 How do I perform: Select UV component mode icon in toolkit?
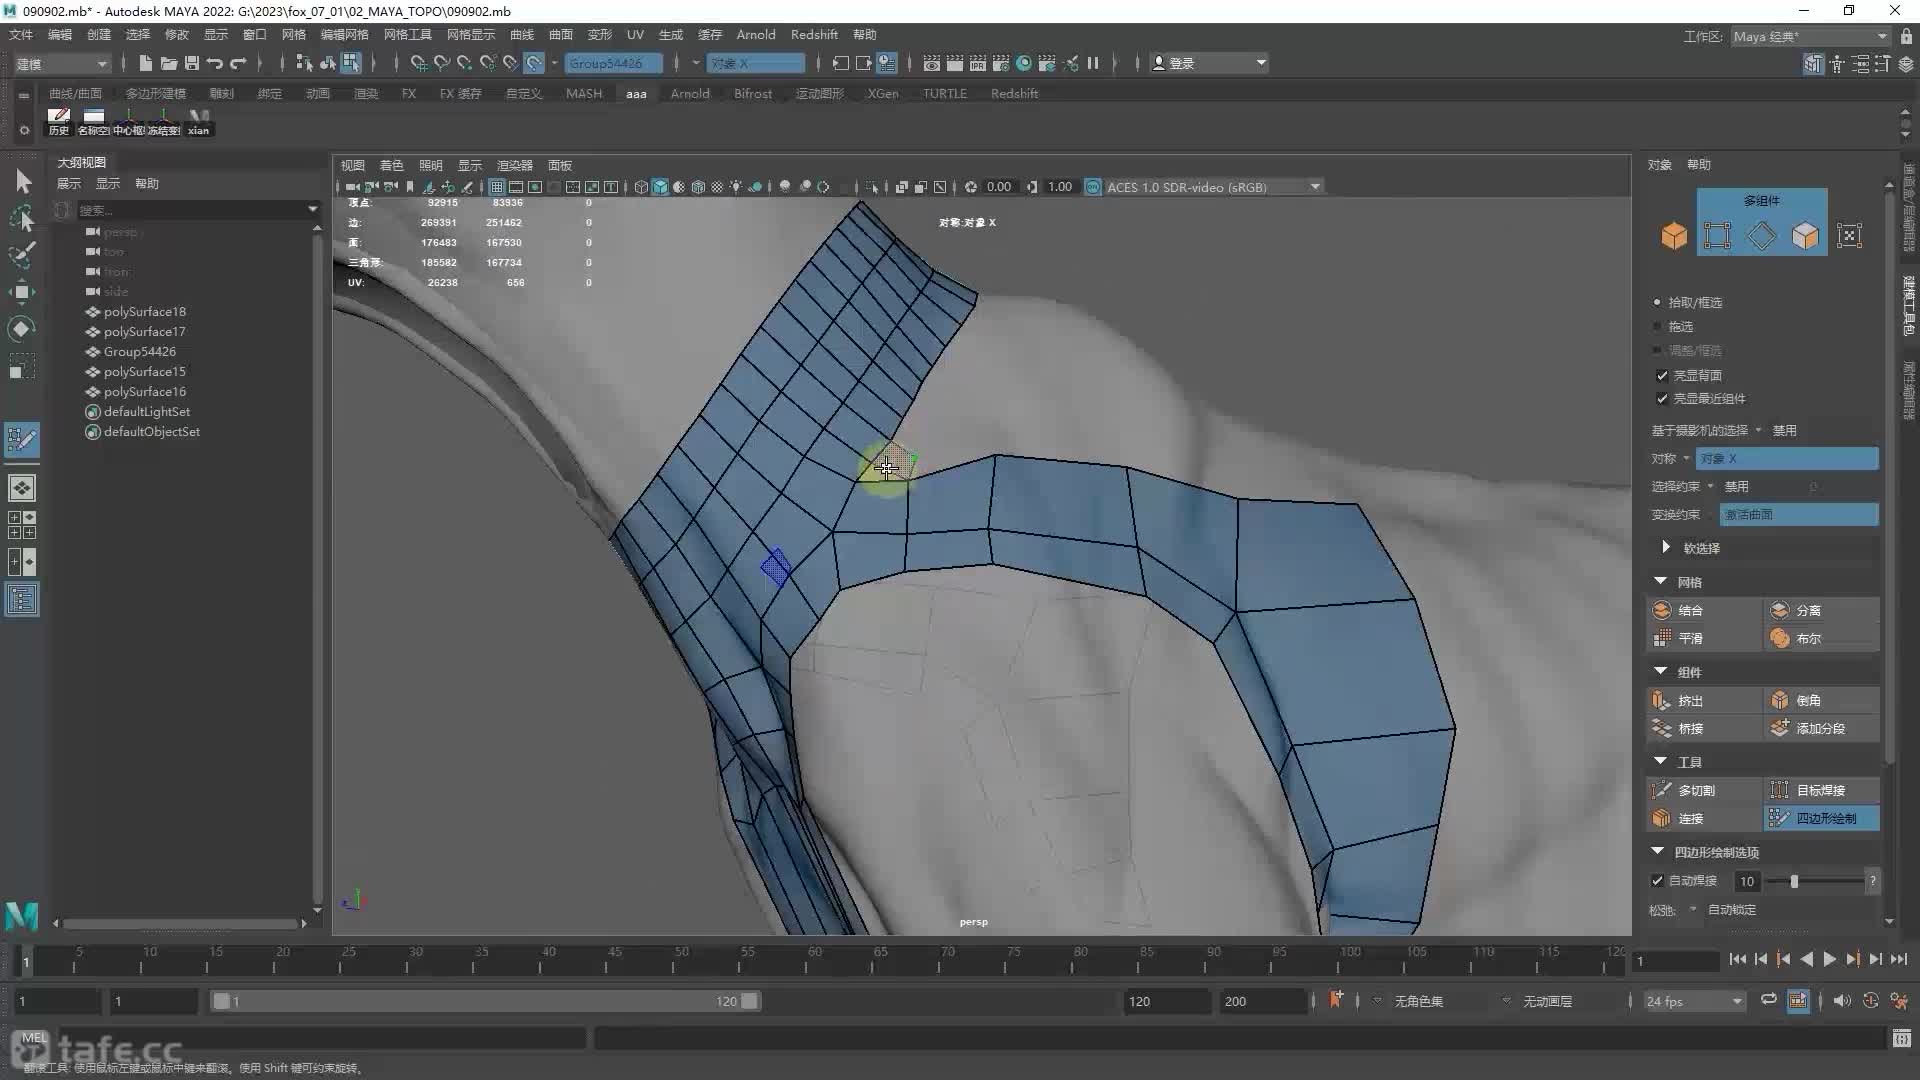[1849, 236]
